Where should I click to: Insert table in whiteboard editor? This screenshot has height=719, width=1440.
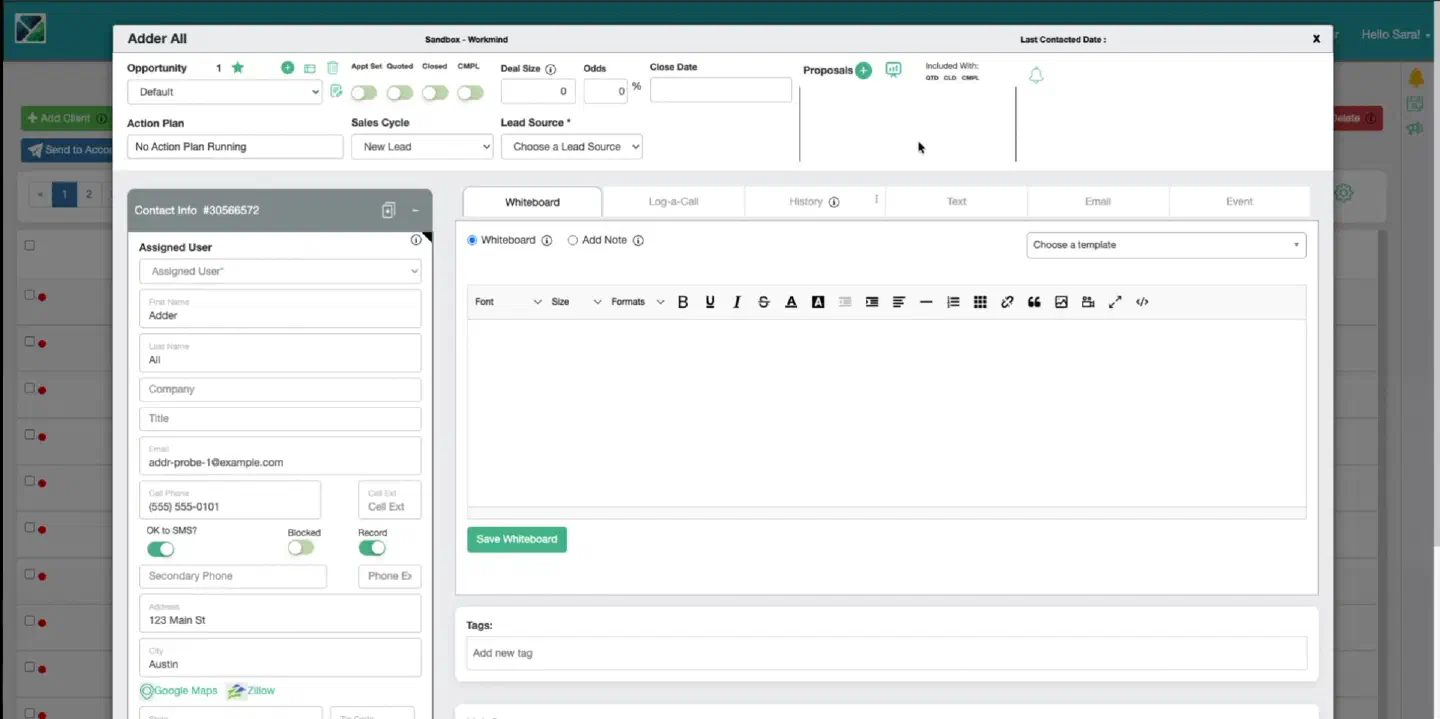(980, 302)
